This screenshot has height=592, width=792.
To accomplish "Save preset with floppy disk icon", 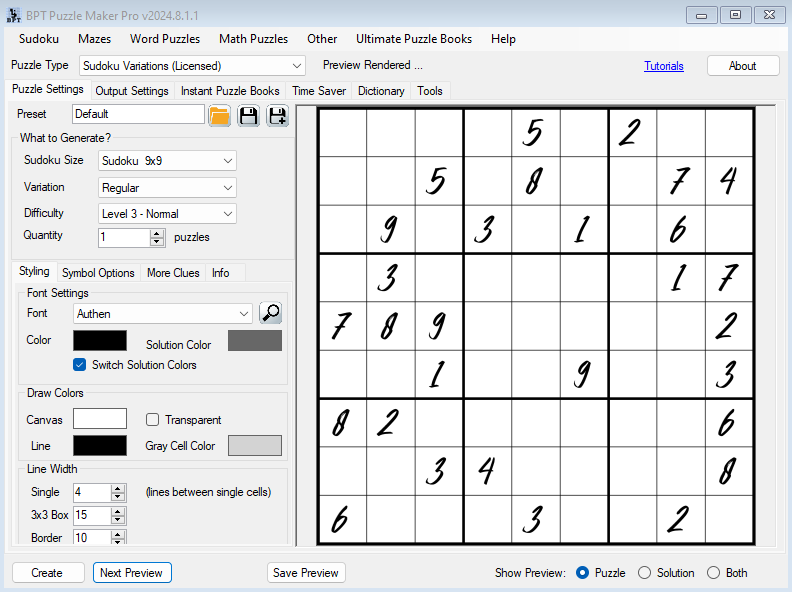I will pos(248,116).
